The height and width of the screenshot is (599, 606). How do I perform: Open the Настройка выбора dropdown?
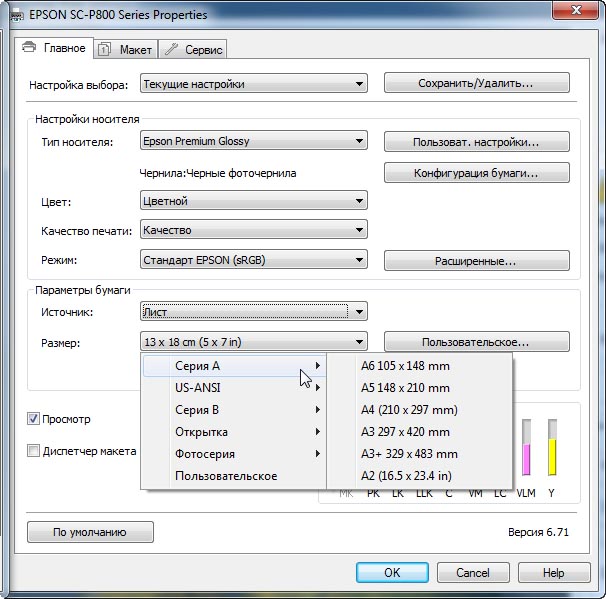254,83
